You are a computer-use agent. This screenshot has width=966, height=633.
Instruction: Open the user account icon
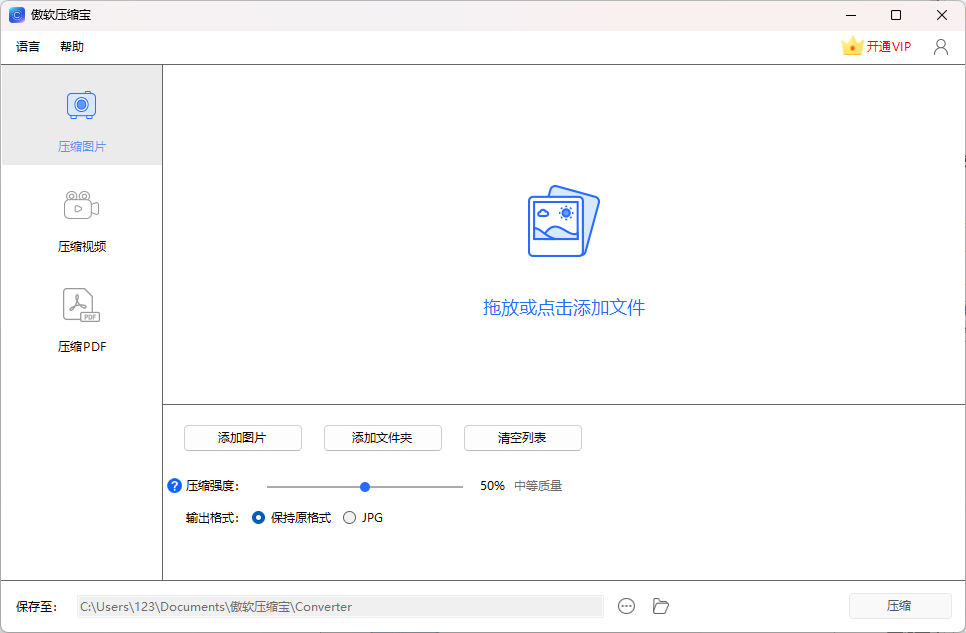(x=940, y=46)
